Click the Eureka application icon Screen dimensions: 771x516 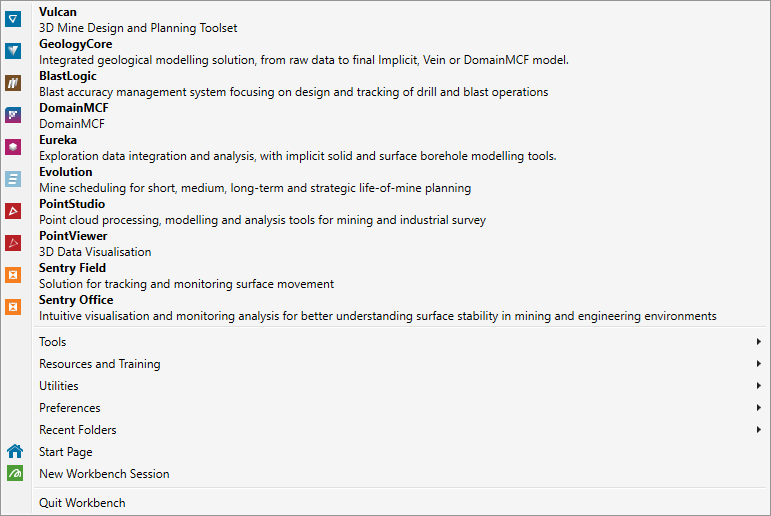point(13,147)
